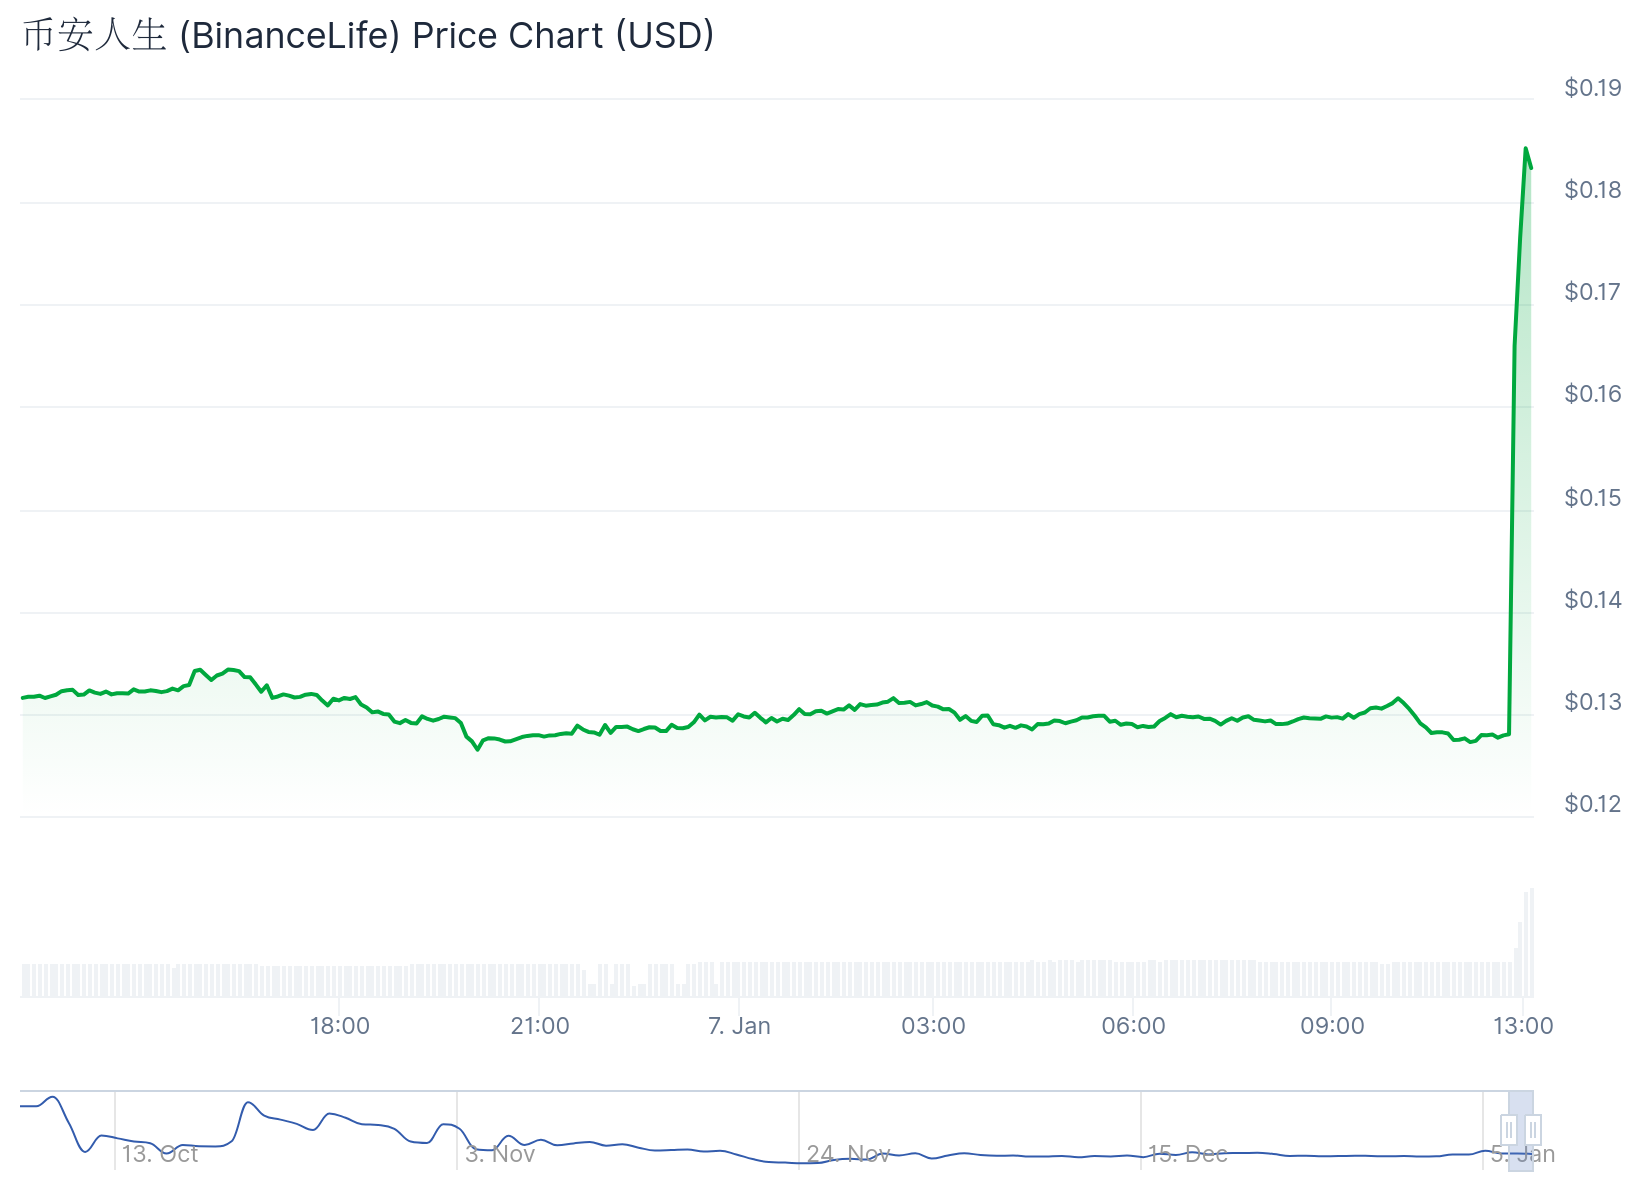The height and width of the screenshot is (1200, 1644).
Task: Click the $0.12 price axis label
Action: click(1593, 804)
